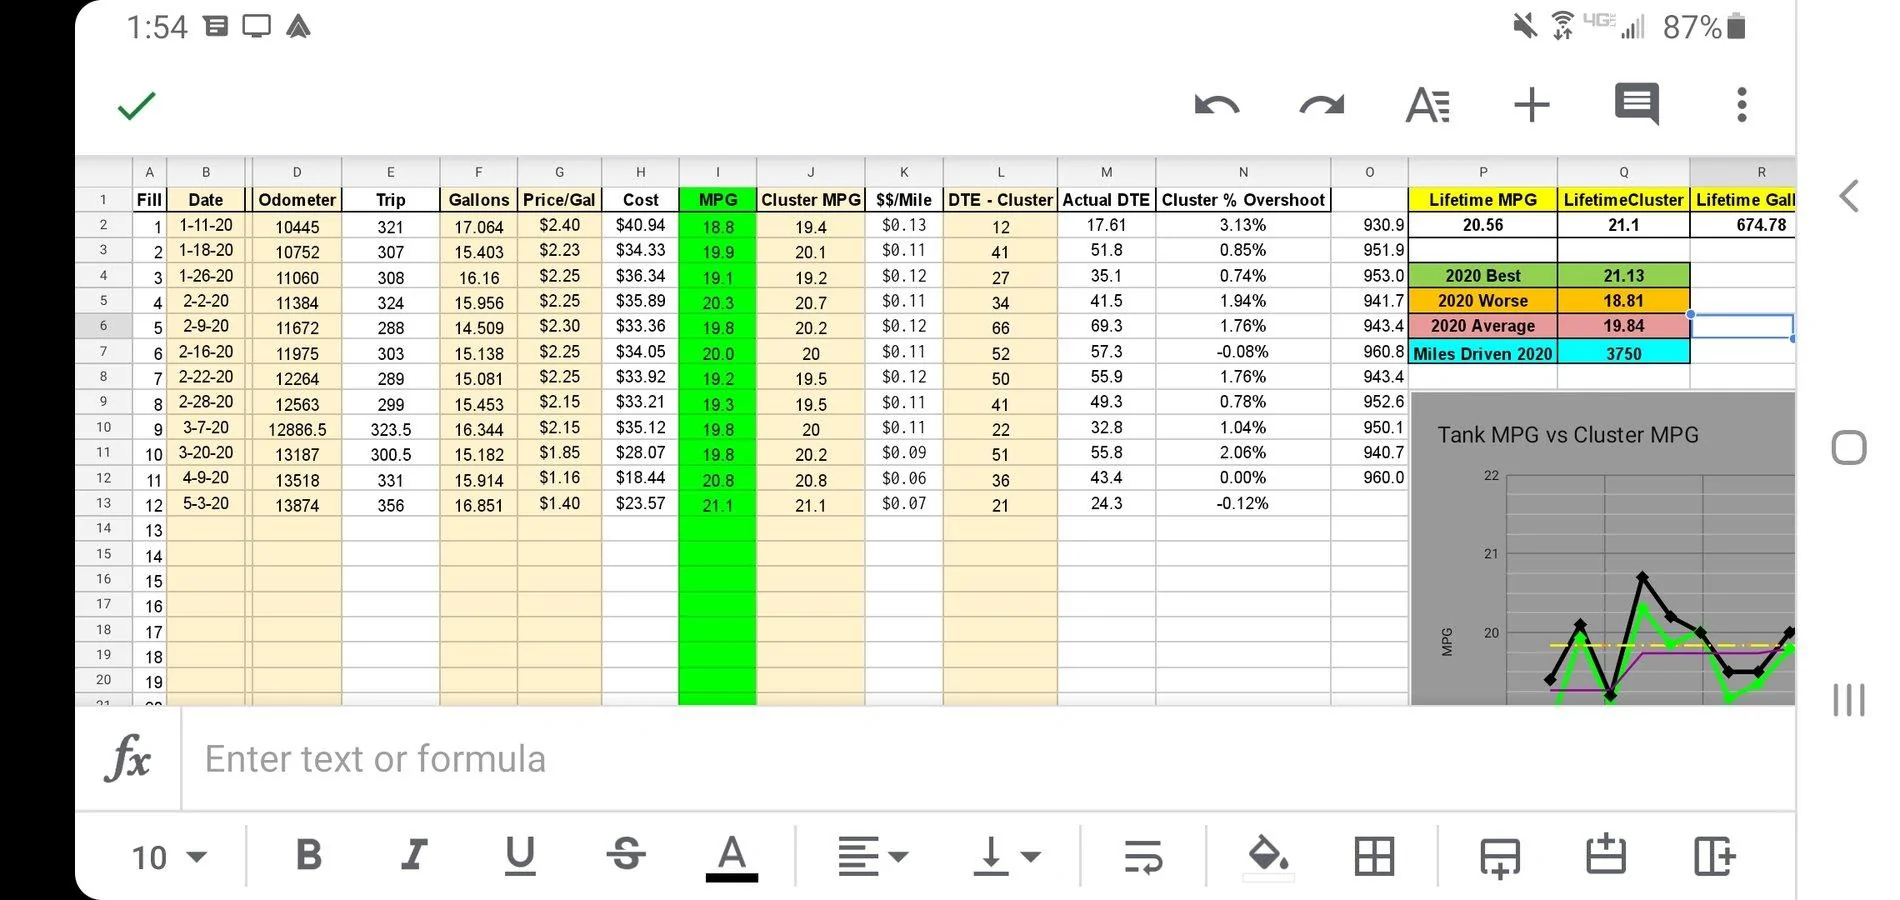Open the cell borders tool
This screenshot has height=900, width=1900.
pos(1374,856)
